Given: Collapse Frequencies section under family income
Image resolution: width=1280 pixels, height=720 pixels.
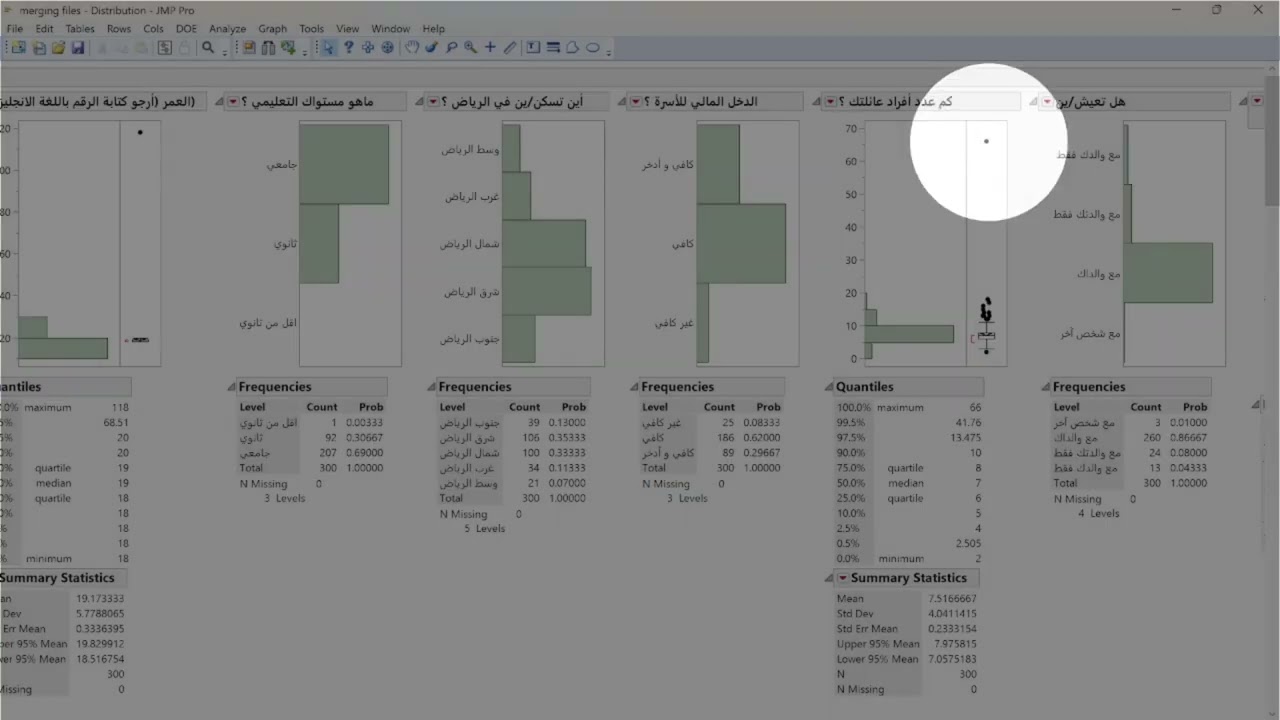Looking at the screenshot, I should 633,387.
